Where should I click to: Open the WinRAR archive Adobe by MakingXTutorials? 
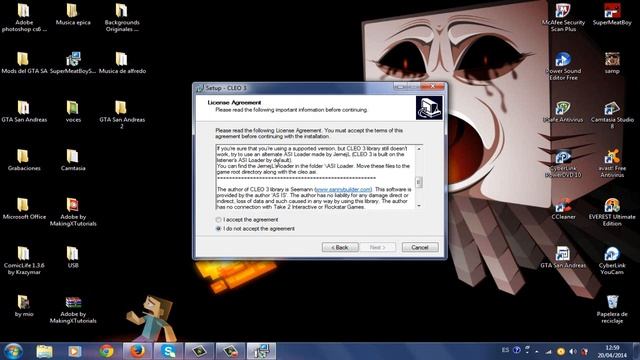(x=73, y=309)
